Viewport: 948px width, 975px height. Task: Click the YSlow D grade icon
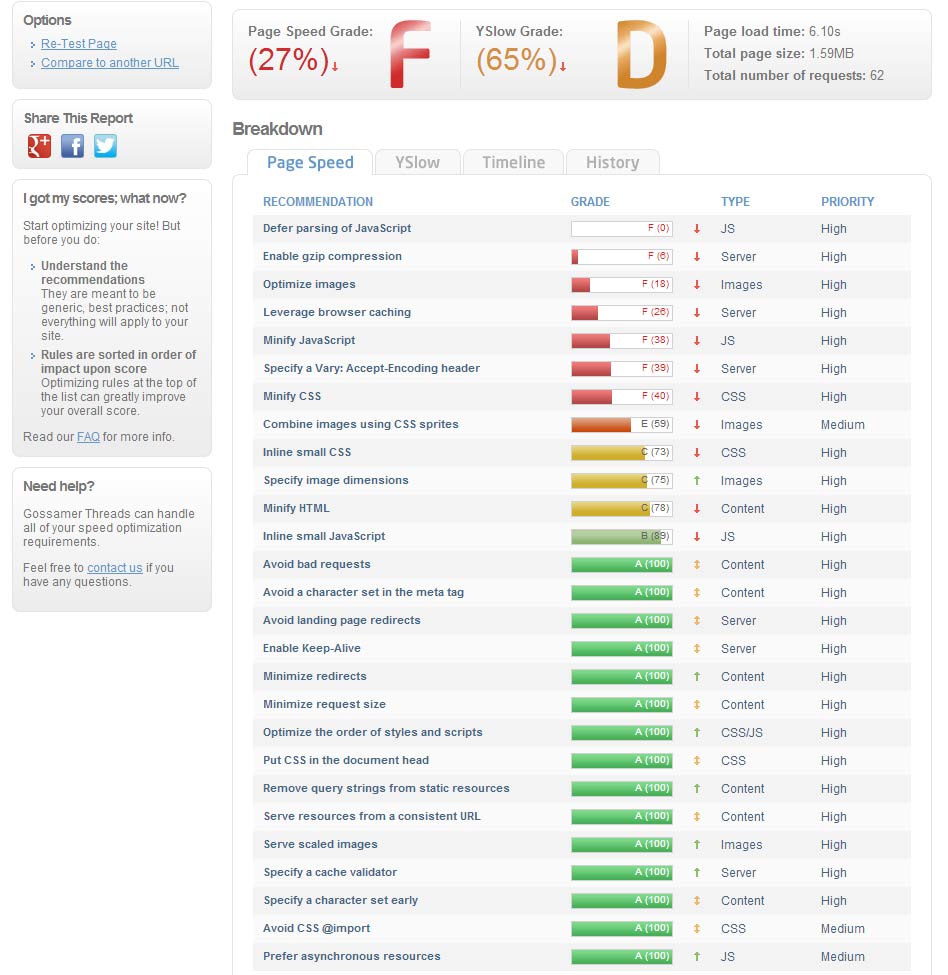(640, 55)
